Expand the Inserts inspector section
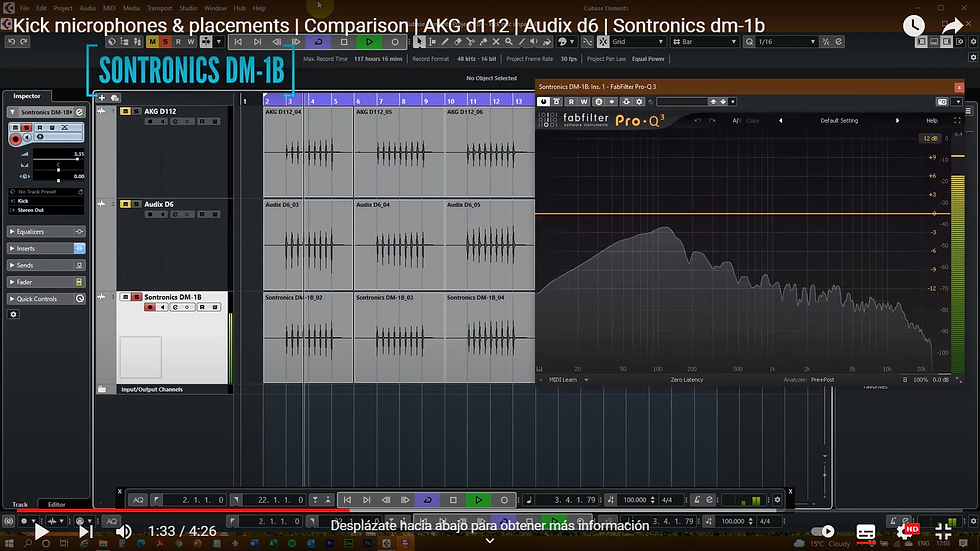Screen dimensions: 980x551 [46, 249]
